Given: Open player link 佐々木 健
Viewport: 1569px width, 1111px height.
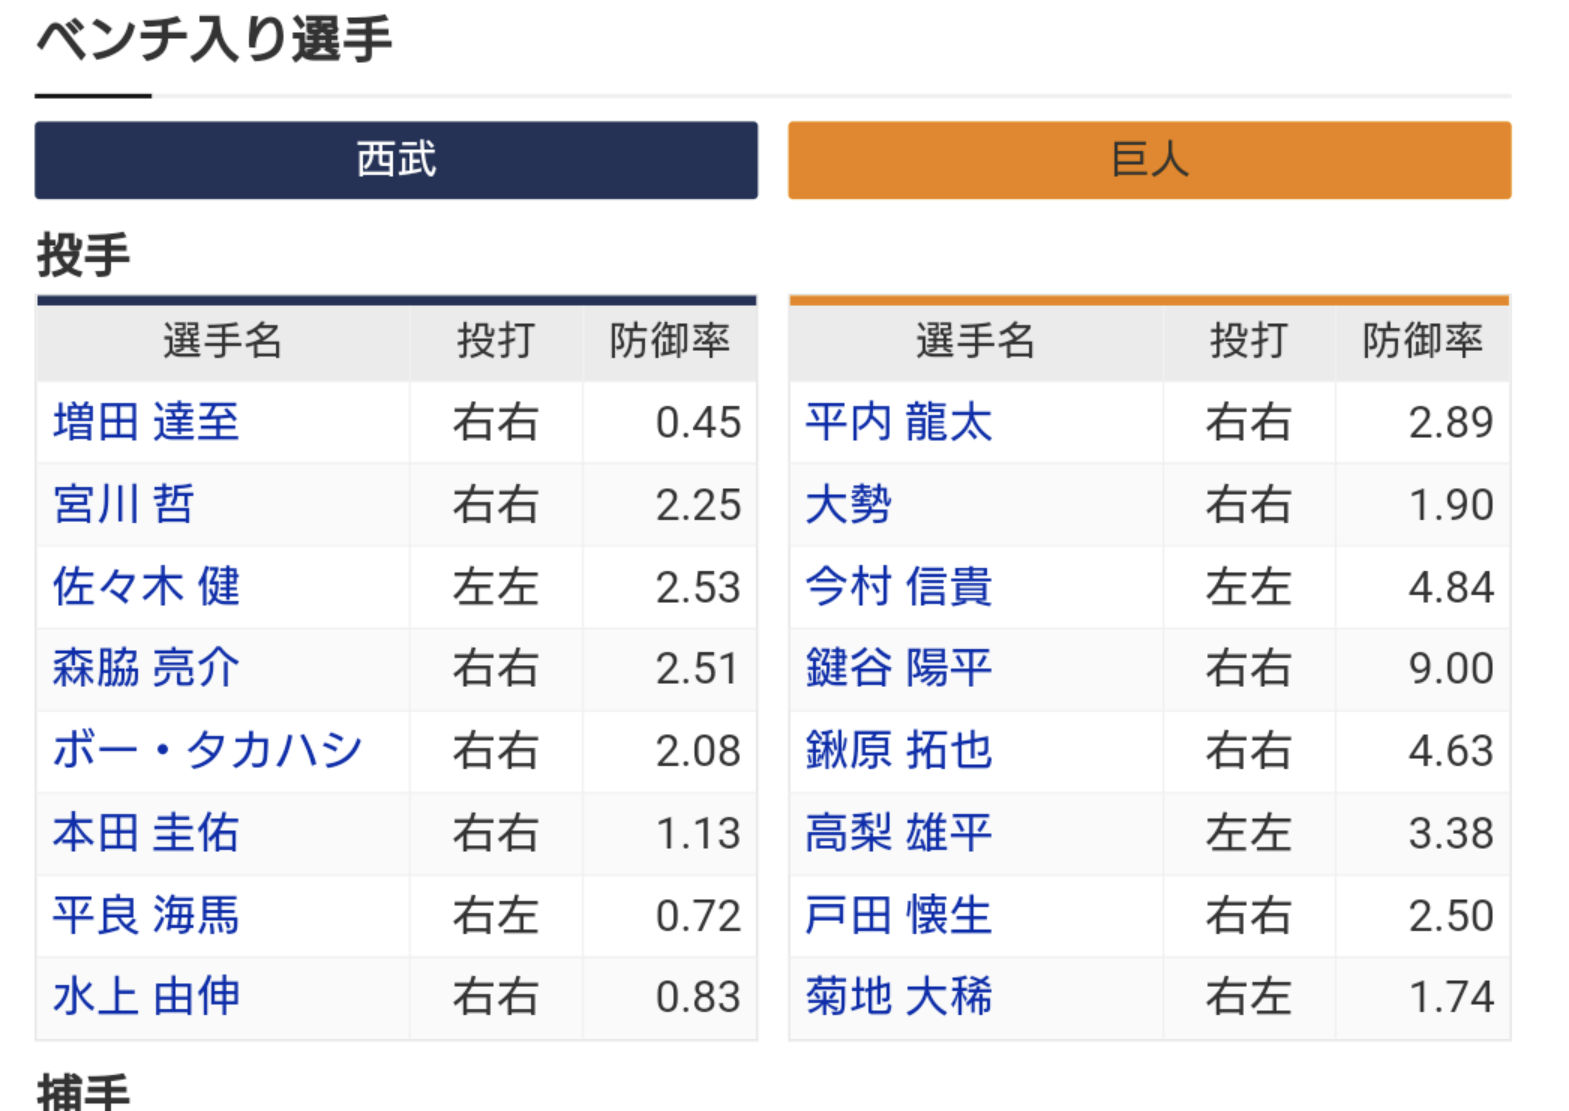Looking at the screenshot, I should [x=146, y=586].
